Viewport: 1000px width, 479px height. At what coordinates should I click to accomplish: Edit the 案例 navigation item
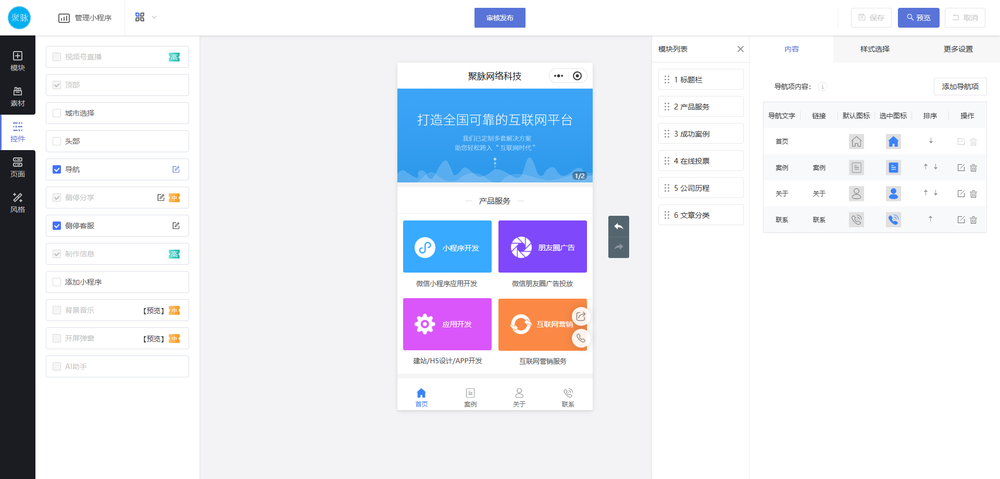point(961,168)
